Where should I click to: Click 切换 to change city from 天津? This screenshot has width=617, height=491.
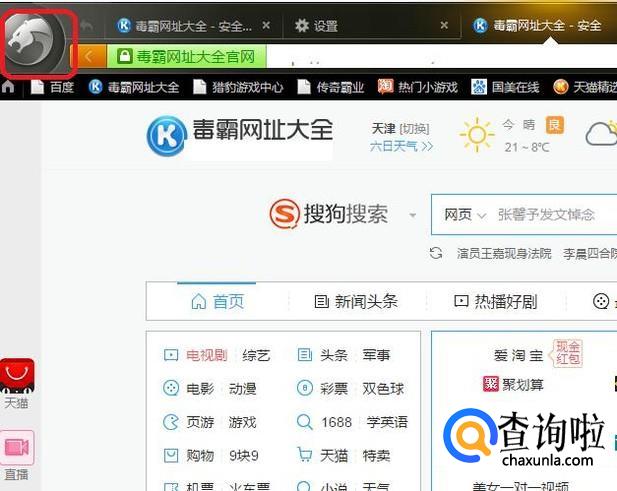click(415, 129)
